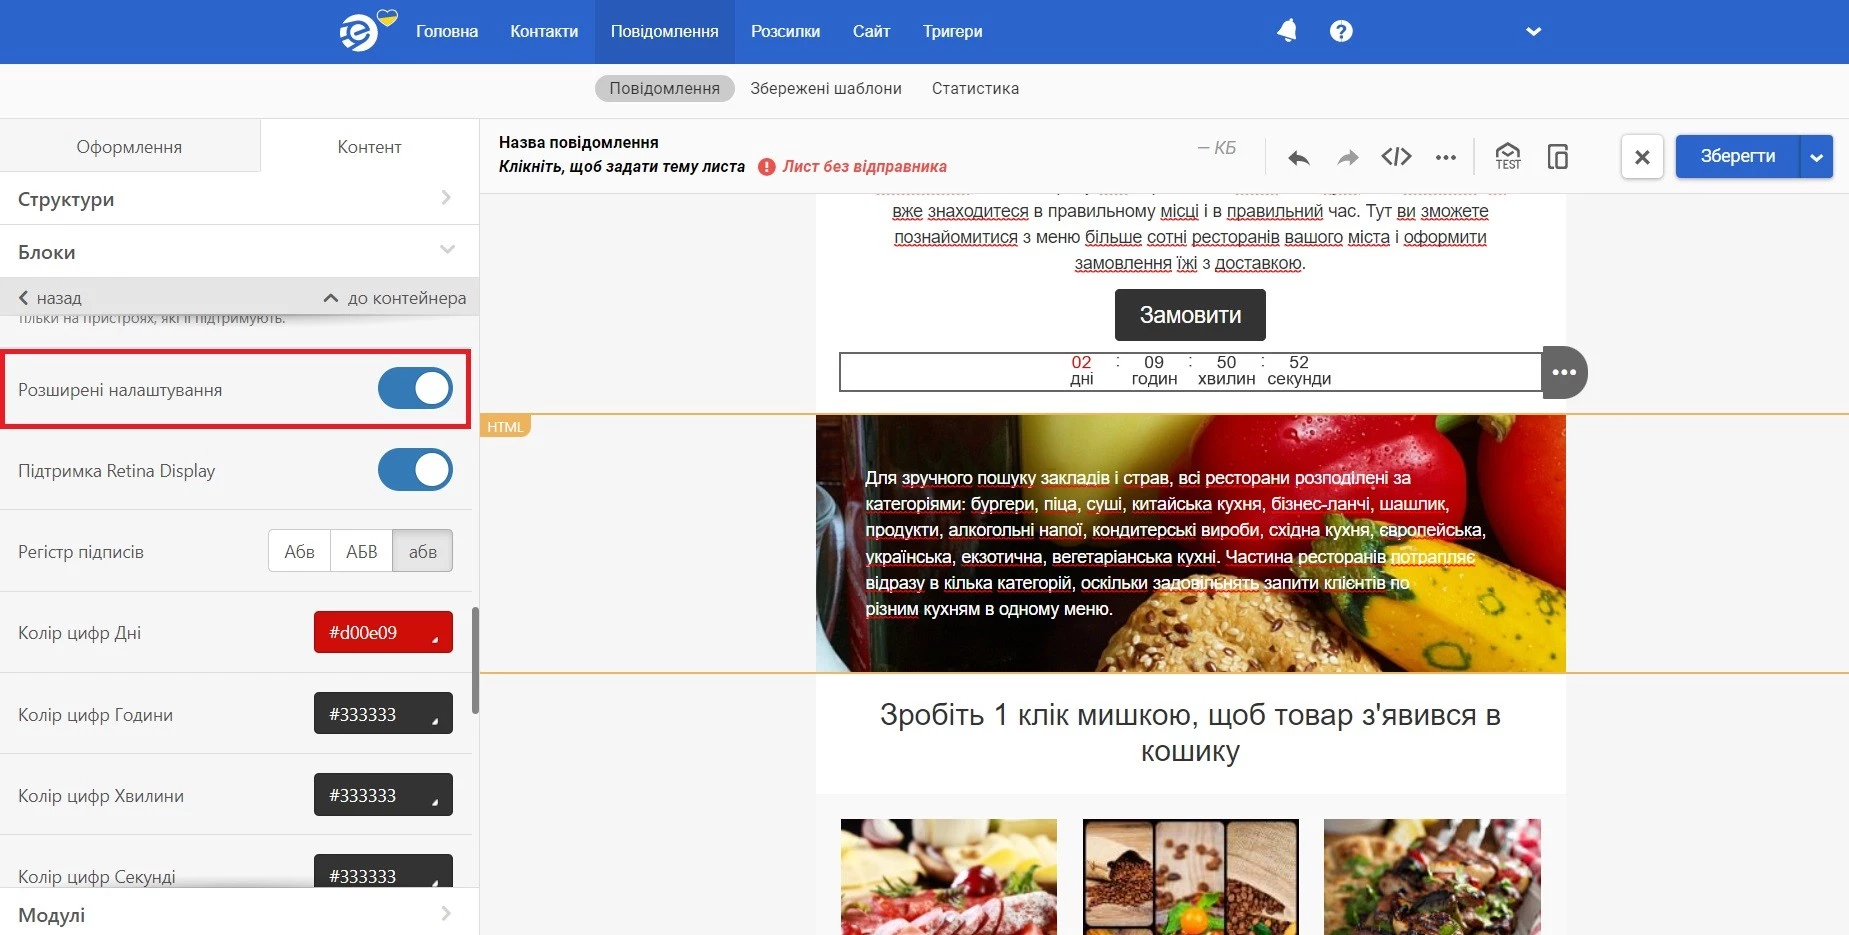Image resolution: width=1849 pixels, height=935 pixels.
Task: Click the sender warning exclamation icon
Action: point(767,167)
